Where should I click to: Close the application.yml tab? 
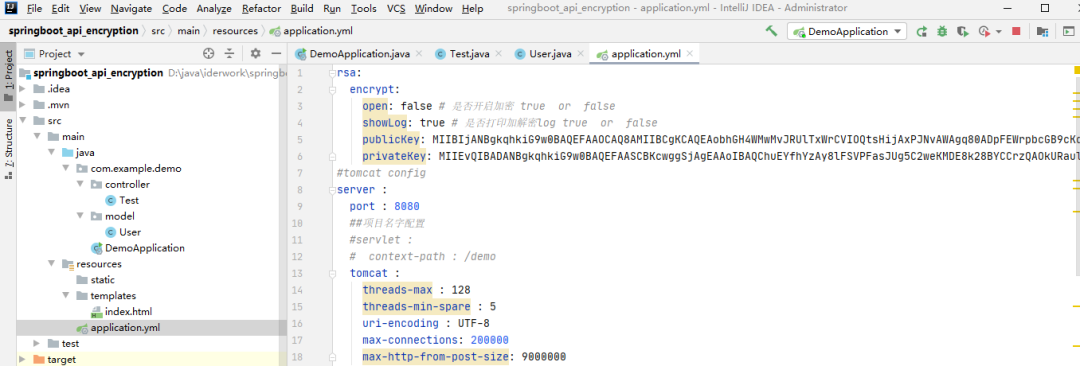click(x=689, y=53)
